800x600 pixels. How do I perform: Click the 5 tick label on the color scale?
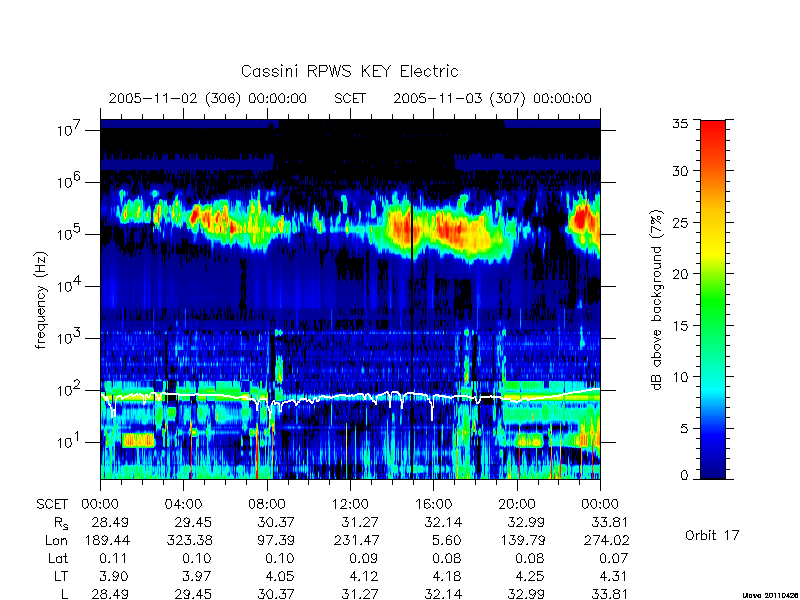[684, 428]
